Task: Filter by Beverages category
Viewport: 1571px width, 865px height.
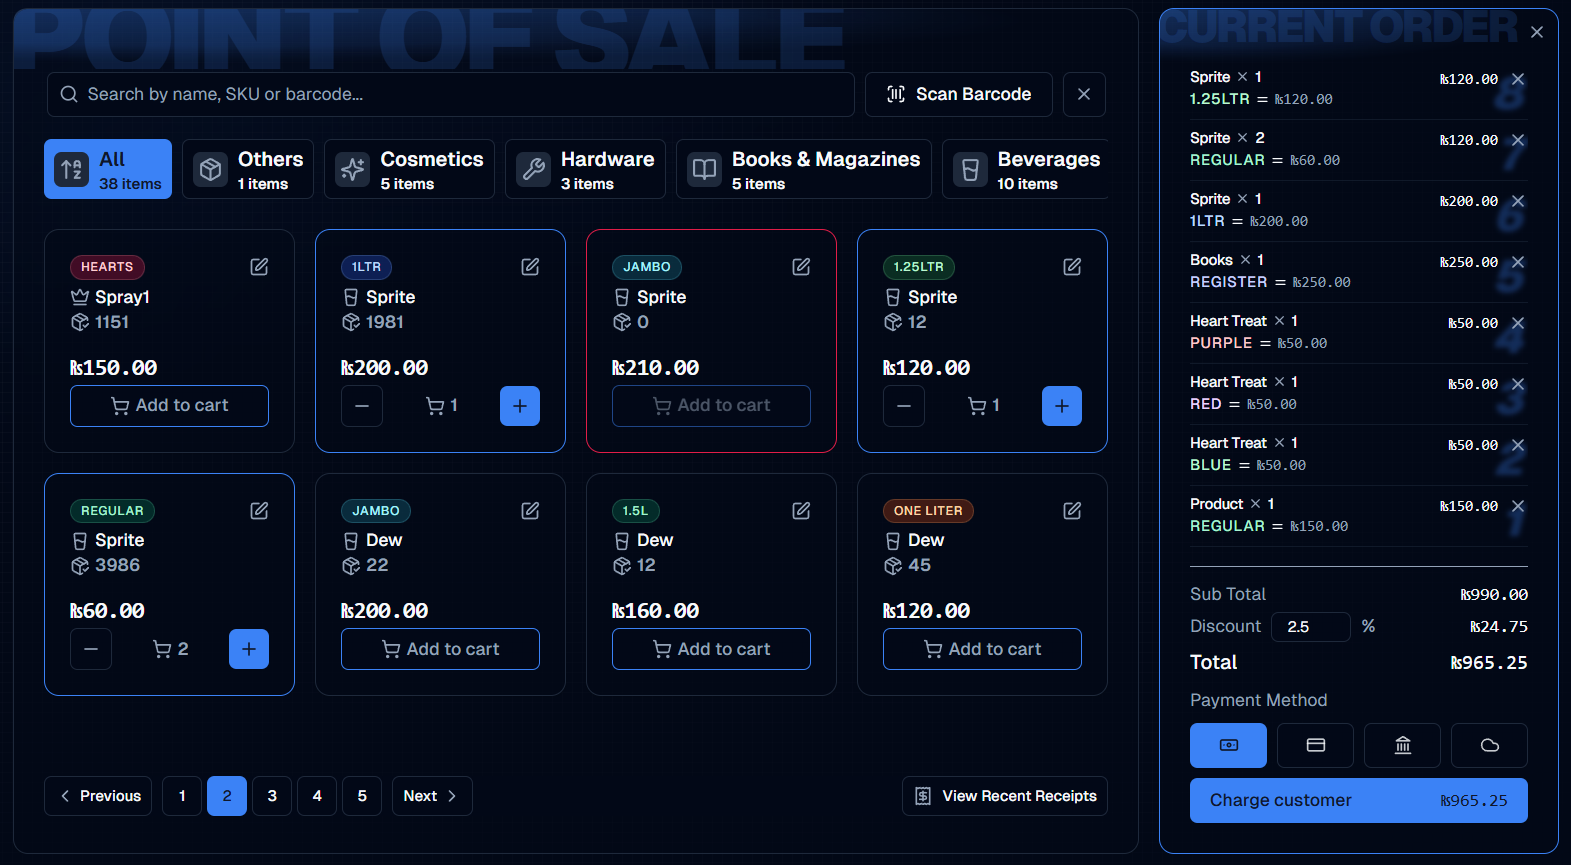Action: click(1025, 169)
